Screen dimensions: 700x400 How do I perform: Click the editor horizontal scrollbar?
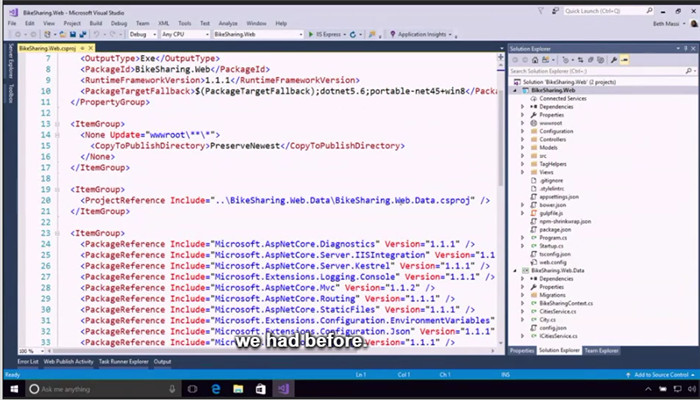(x=270, y=351)
